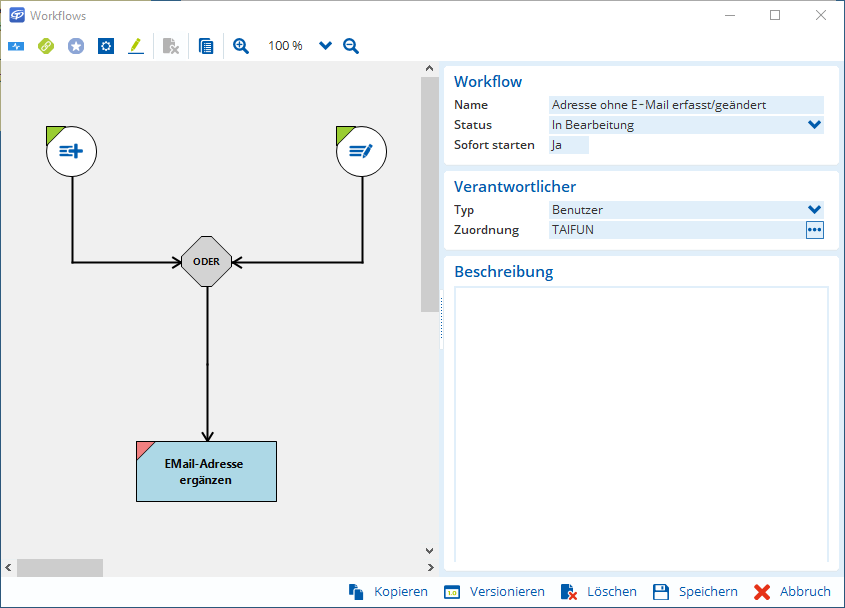This screenshot has width=845, height=608.
Task: Select the EMail-Adresse ergänzen task node
Action: (x=206, y=471)
